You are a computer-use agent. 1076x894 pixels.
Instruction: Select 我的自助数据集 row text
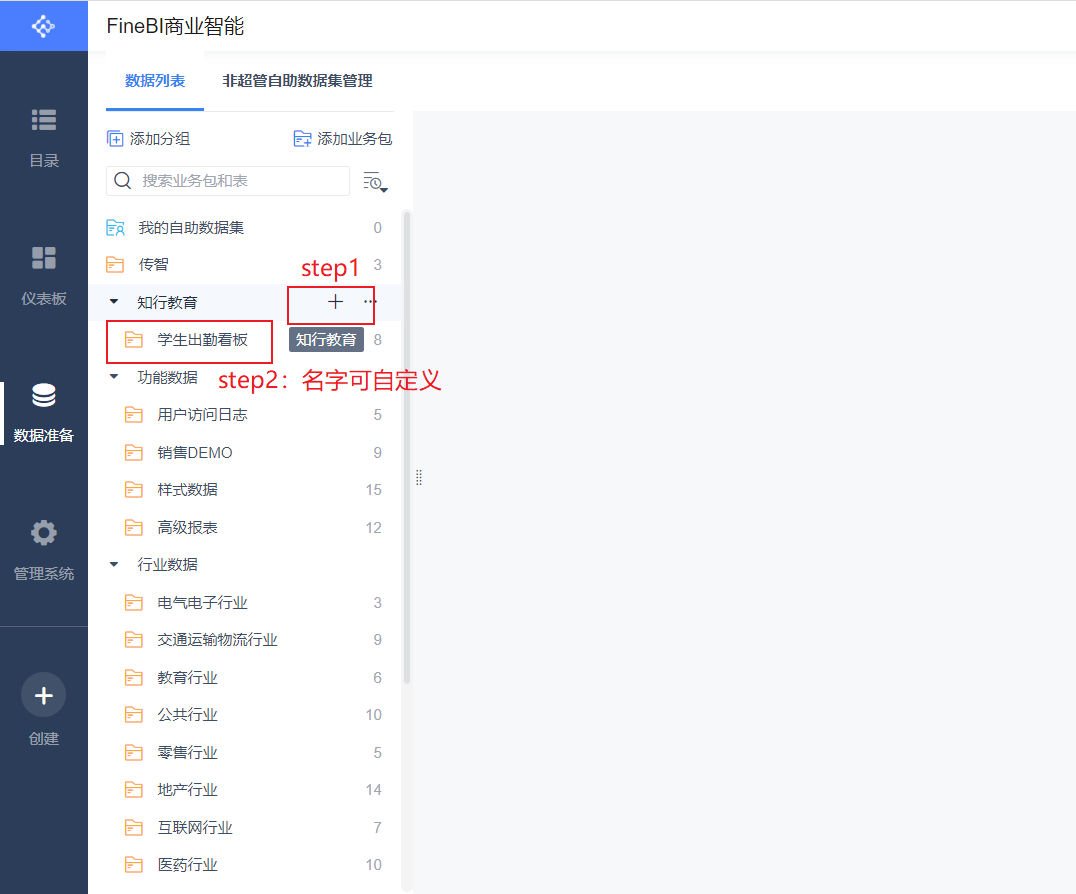click(191, 228)
